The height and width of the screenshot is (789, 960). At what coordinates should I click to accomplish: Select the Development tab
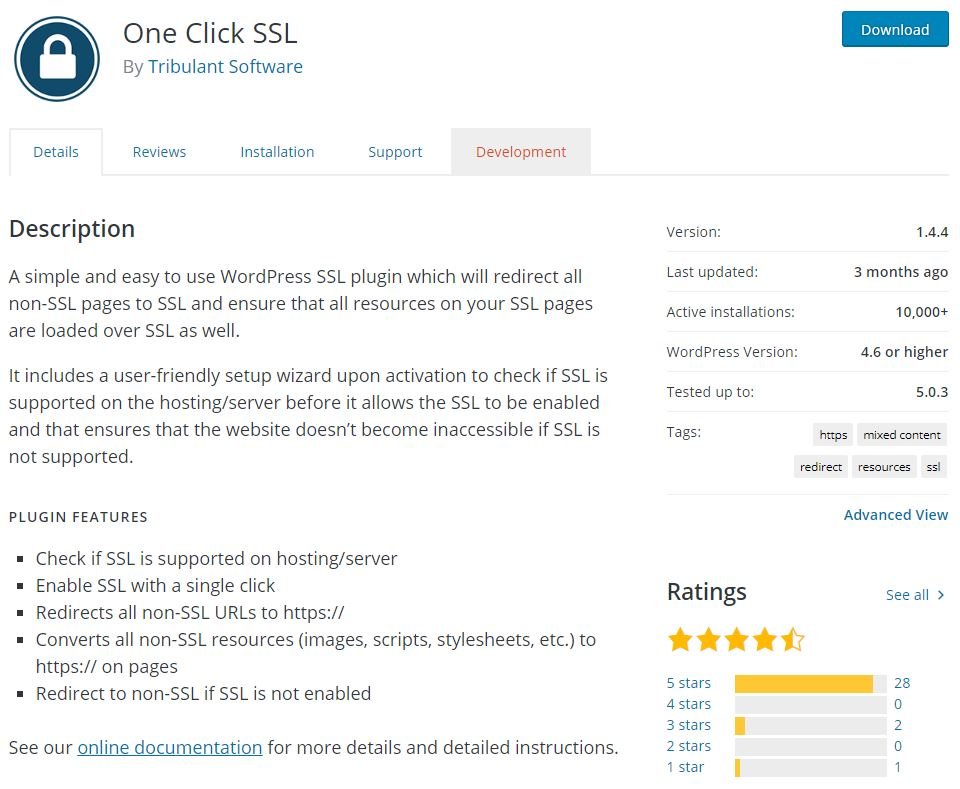(521, 152)
